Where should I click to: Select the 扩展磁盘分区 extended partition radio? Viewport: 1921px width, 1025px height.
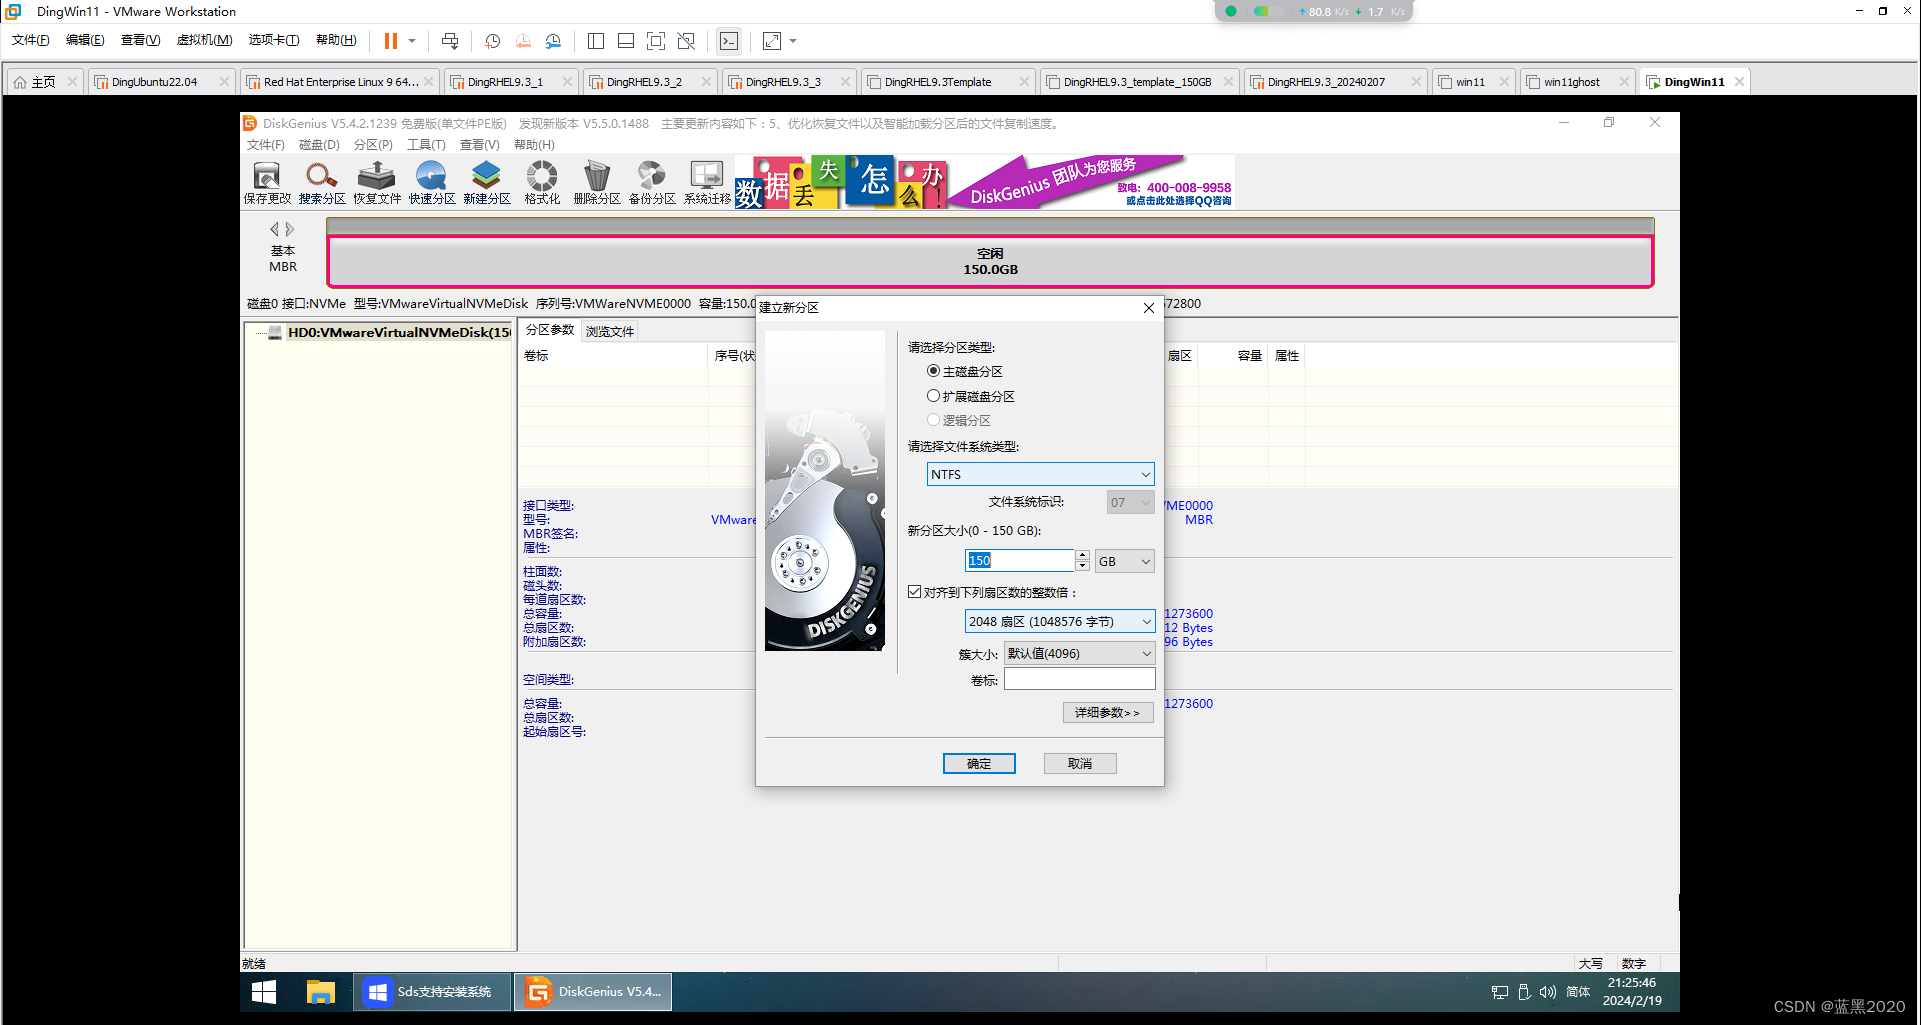[933, 396]
